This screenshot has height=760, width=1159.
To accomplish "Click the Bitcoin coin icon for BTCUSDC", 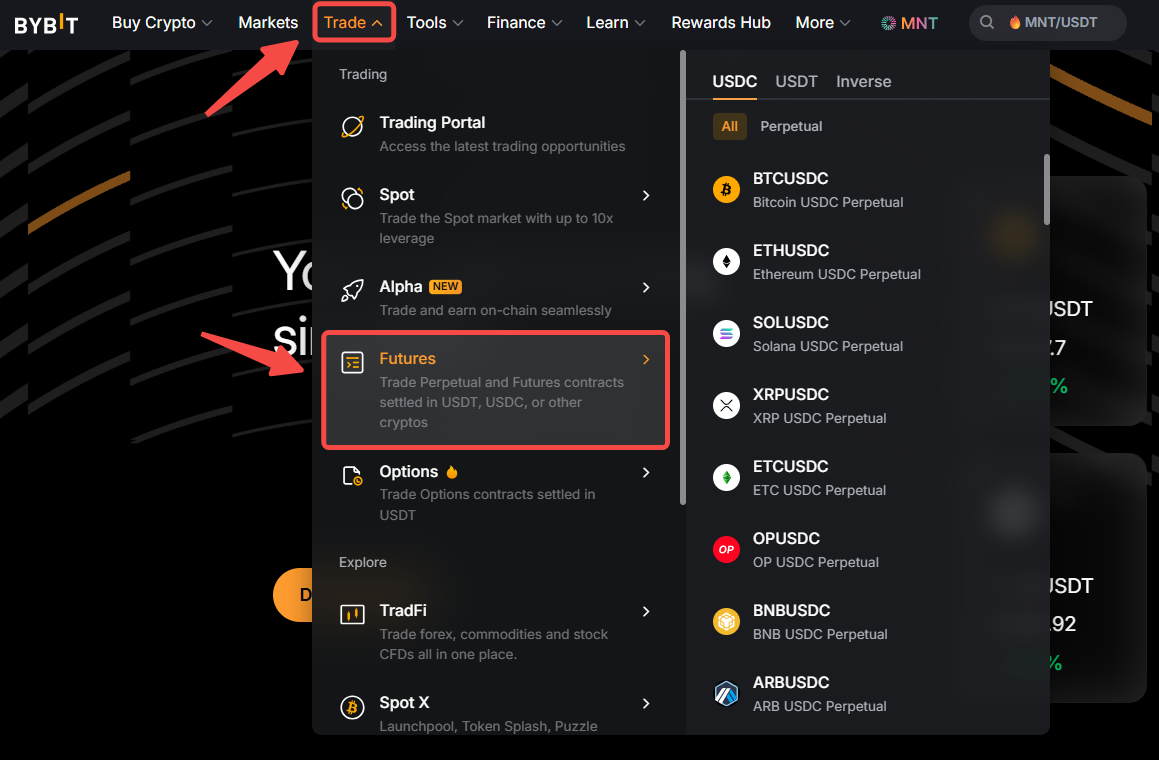I will [726, 190].
